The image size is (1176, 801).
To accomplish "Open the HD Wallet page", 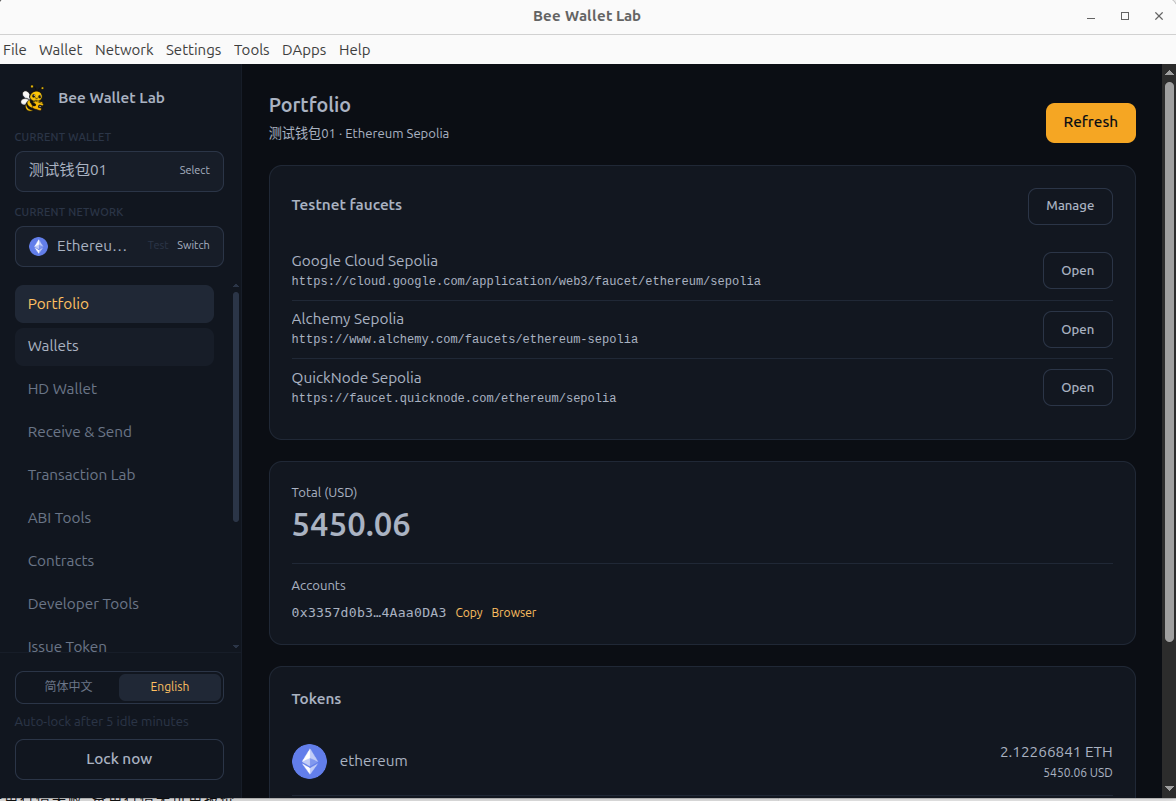I will 114,389.
